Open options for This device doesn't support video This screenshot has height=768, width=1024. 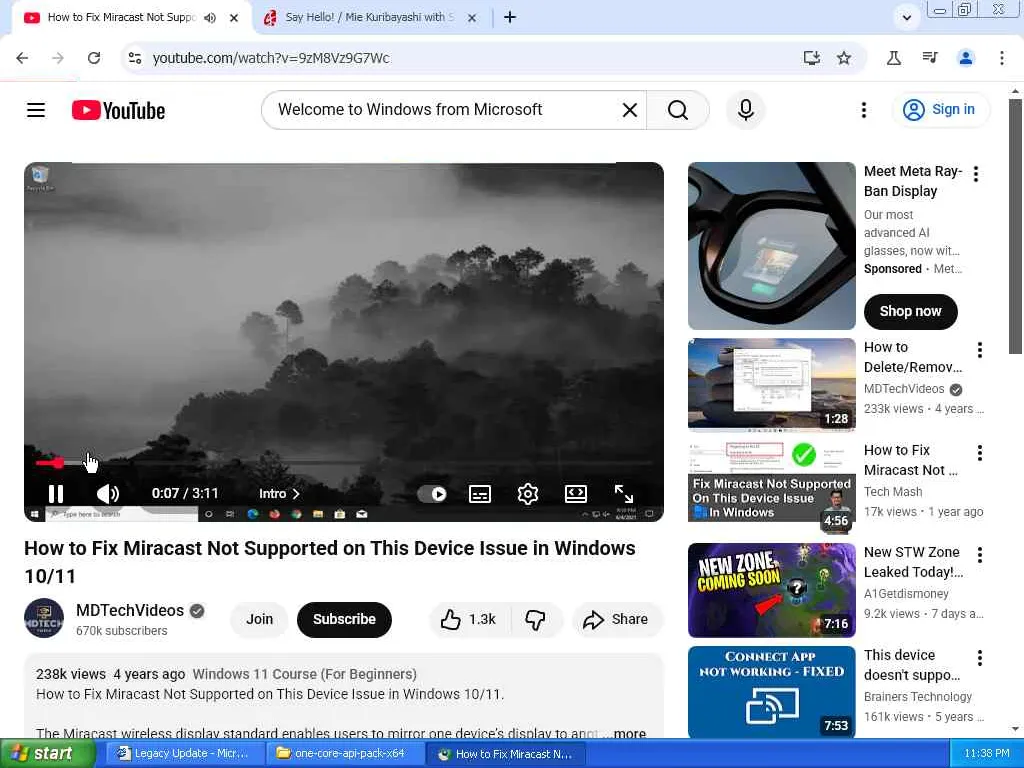[980, 658]
